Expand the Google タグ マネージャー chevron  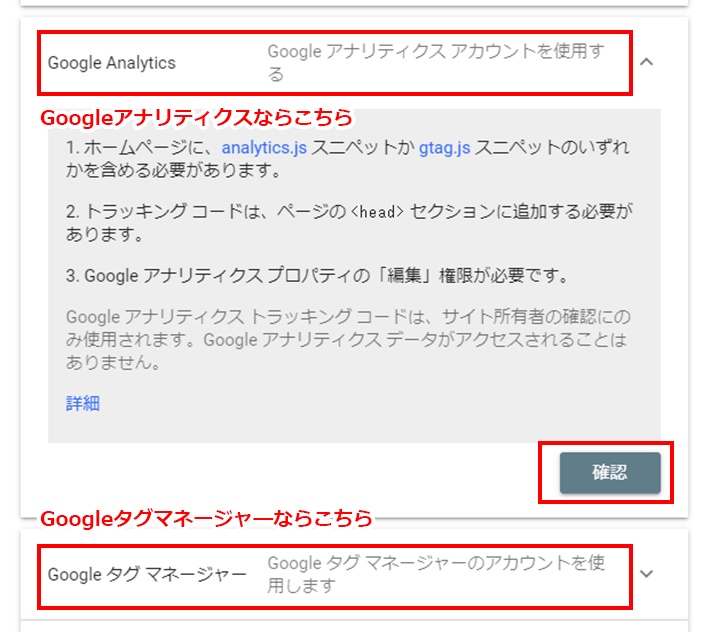tap(647, 574)
